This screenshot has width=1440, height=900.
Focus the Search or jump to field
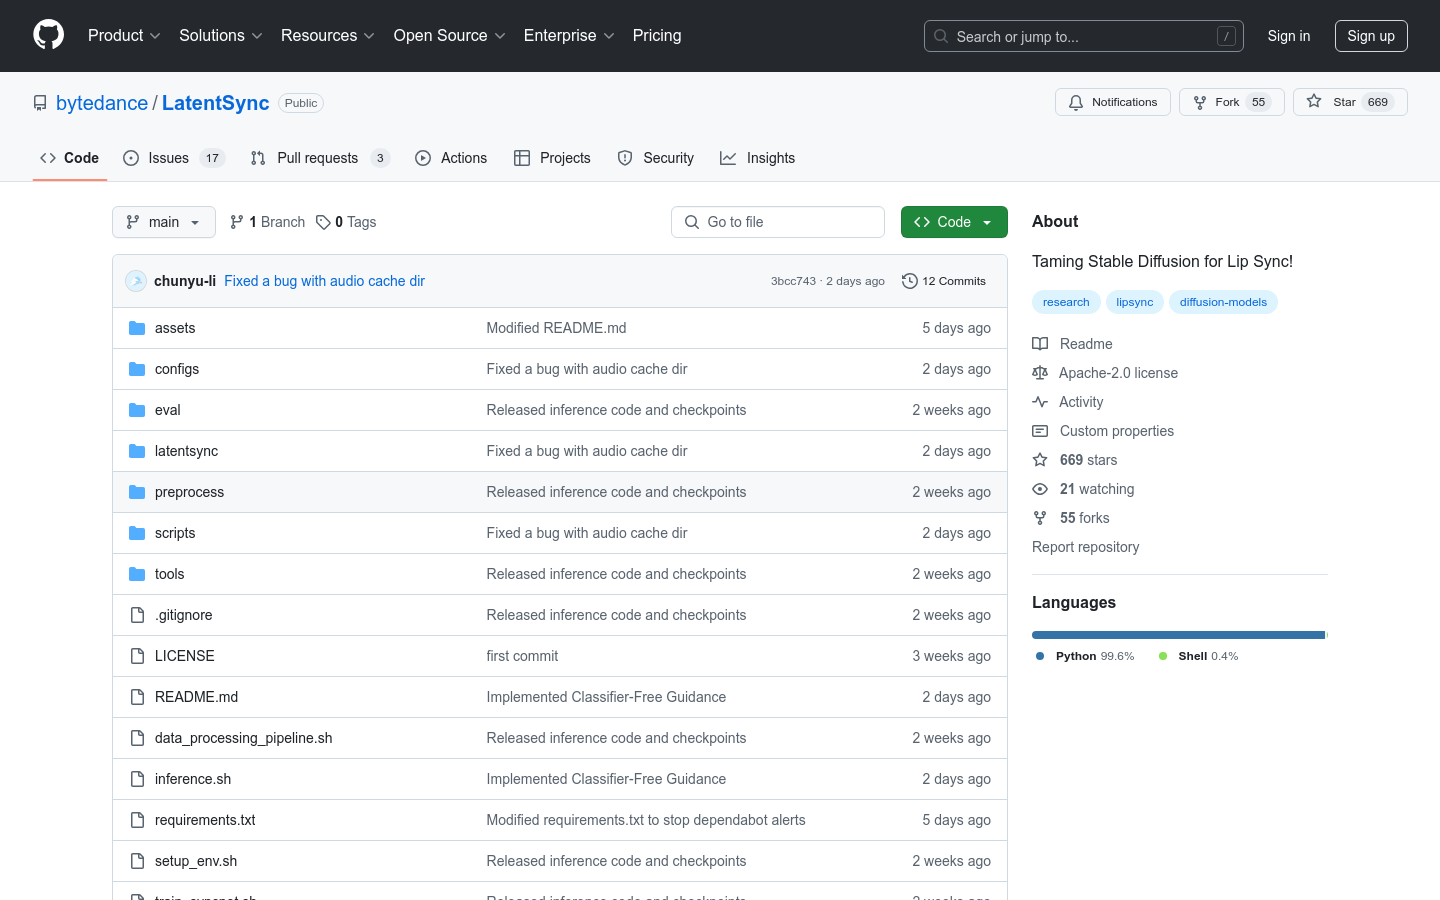point(1084,36)
